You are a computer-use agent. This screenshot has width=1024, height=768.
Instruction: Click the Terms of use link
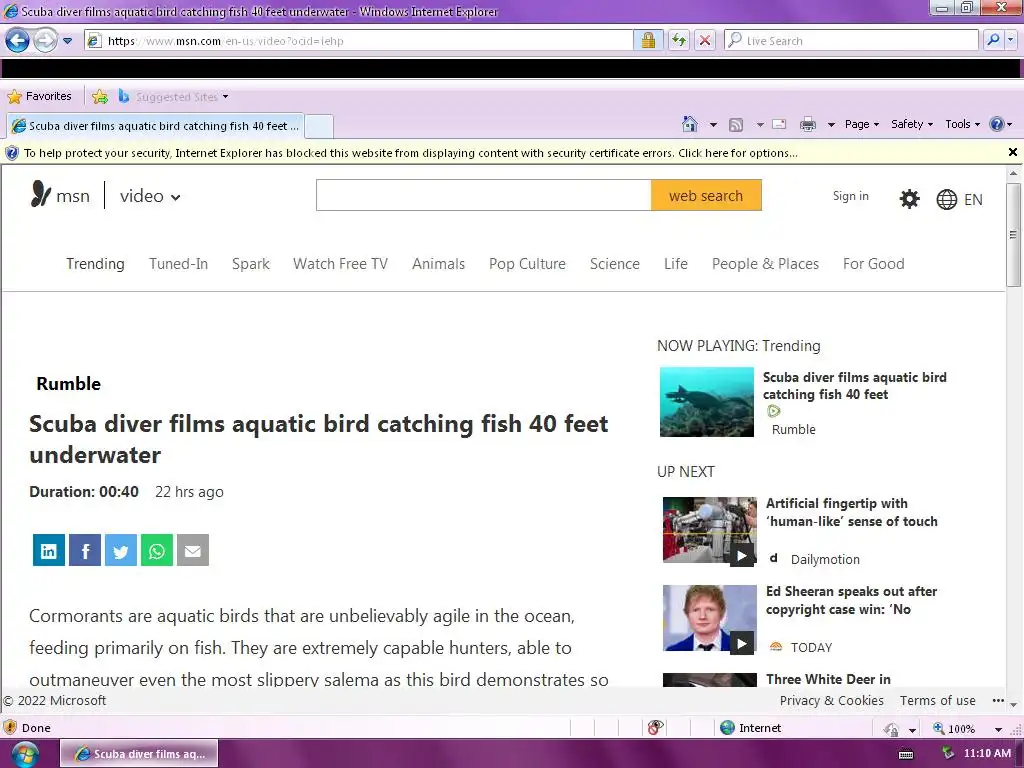(937, 701)
